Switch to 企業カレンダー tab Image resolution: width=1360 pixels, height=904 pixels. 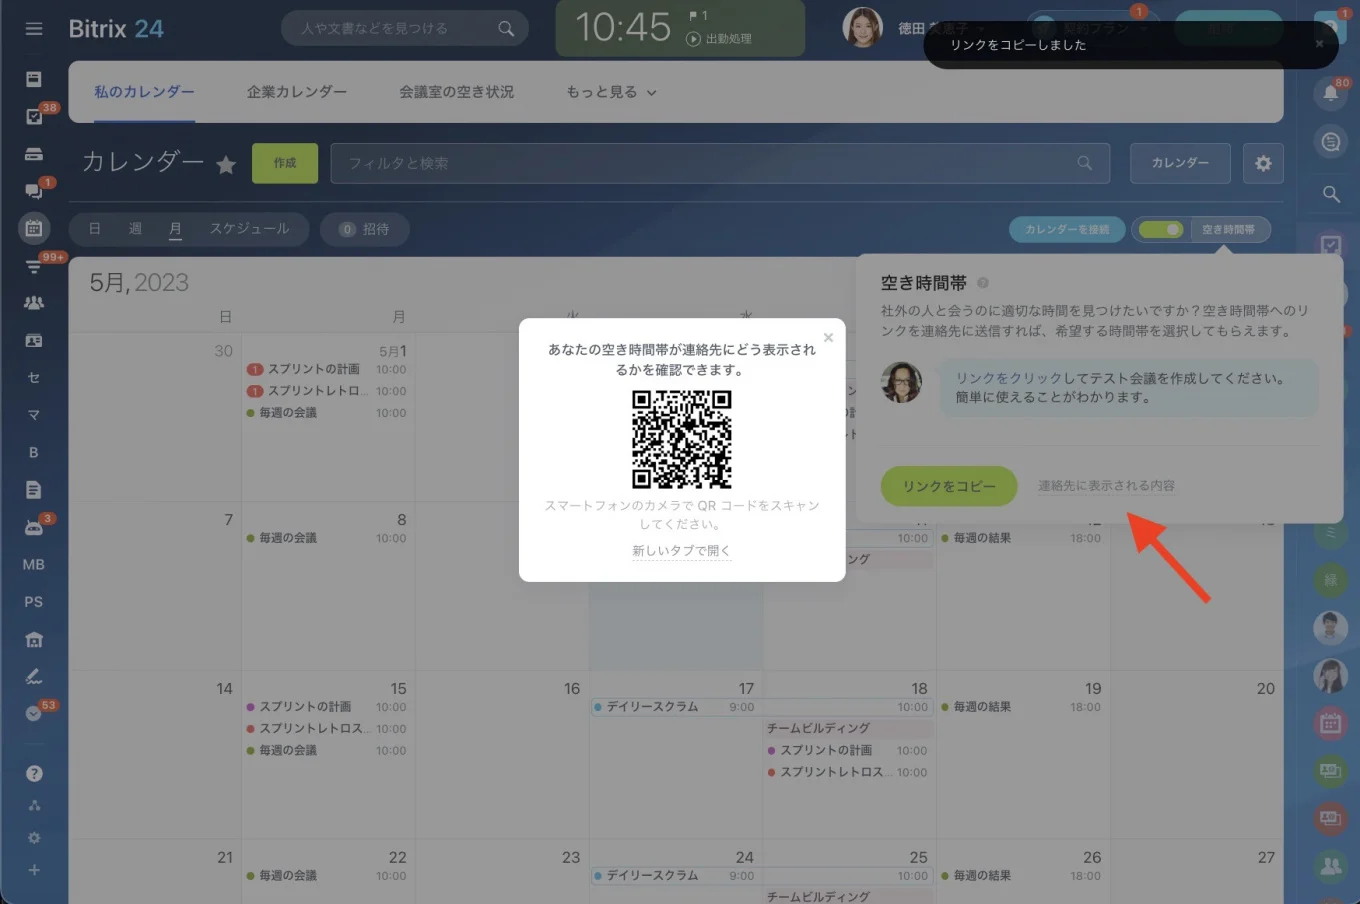point(297,92)
